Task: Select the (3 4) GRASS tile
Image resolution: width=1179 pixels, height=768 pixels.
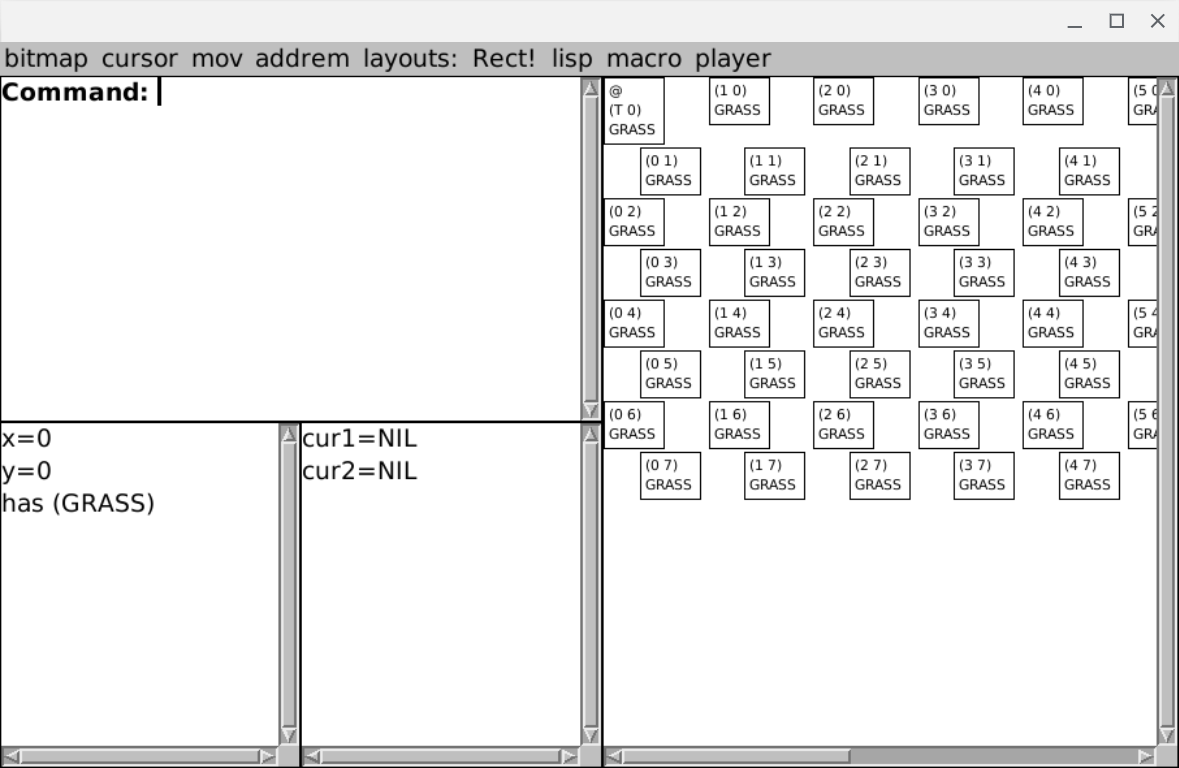Action: coord(948,322)
